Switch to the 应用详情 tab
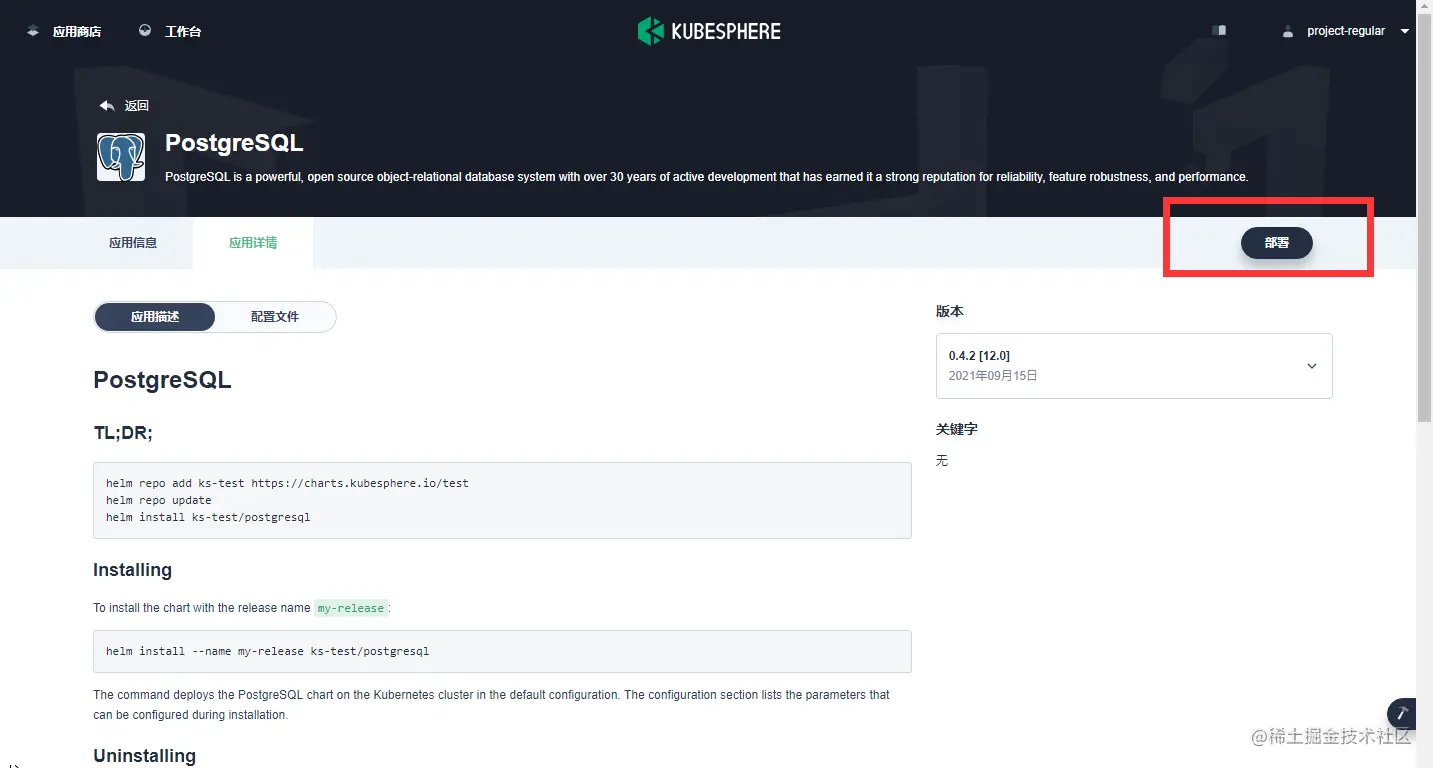This screenshot has width=1433, height=768. [253, 243]
